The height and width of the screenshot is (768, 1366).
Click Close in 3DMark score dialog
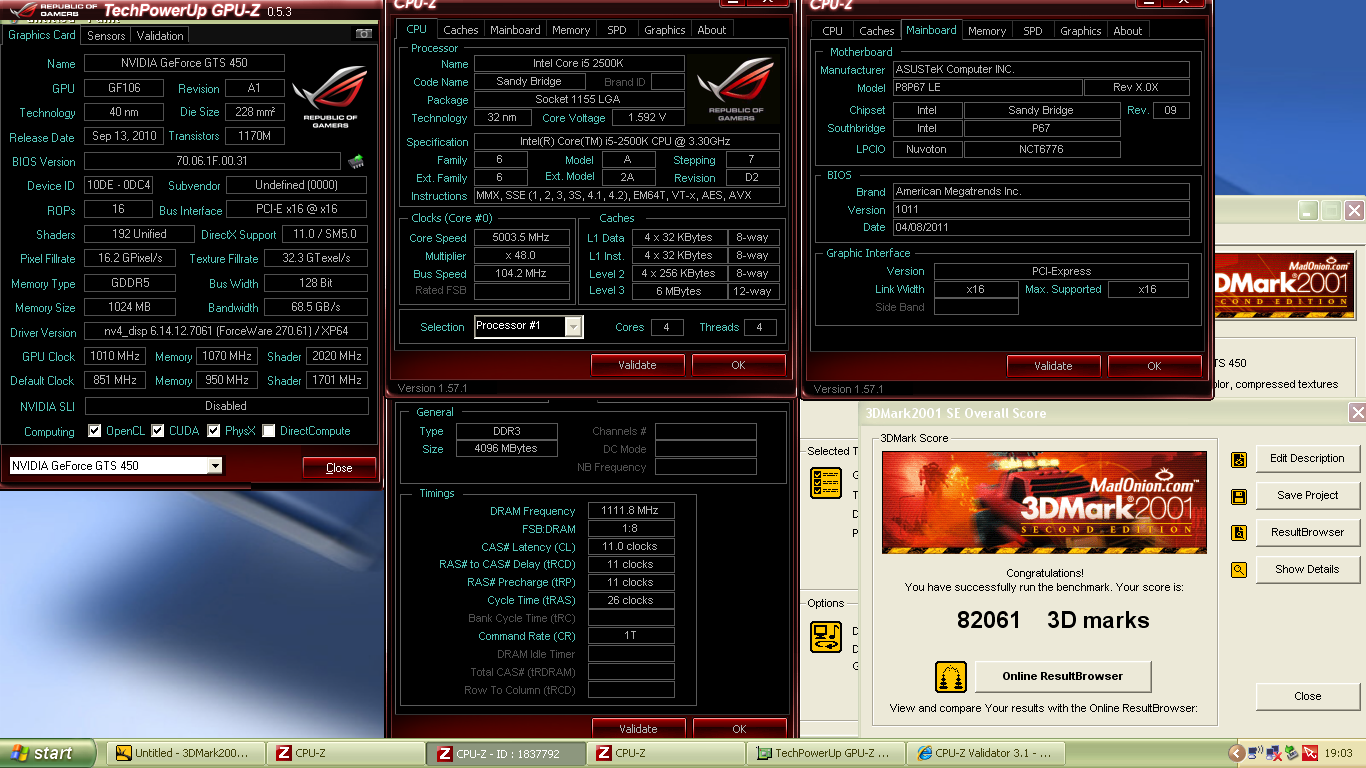1307,696
